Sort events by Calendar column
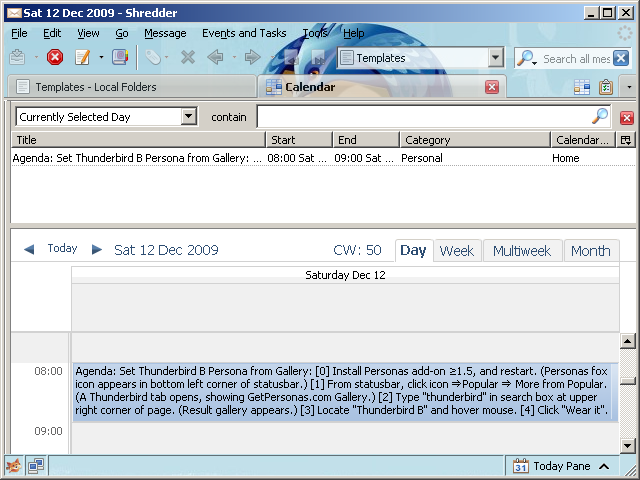 tap(583, 140)
